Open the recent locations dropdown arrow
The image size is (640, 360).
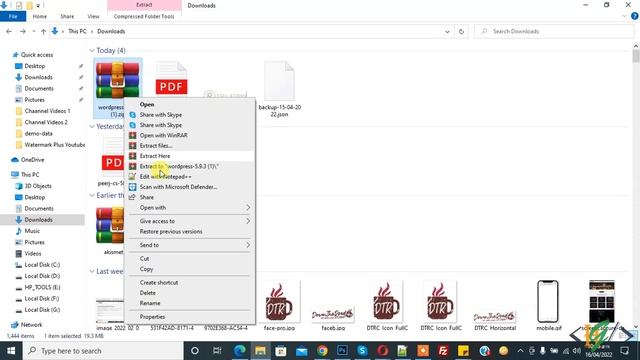[x=34, y=31]
